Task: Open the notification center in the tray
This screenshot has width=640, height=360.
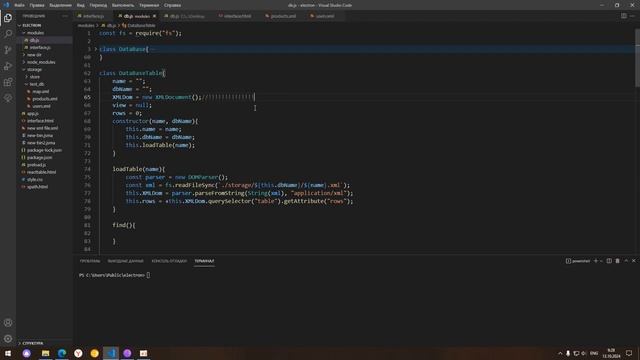Action: (629, 353)
